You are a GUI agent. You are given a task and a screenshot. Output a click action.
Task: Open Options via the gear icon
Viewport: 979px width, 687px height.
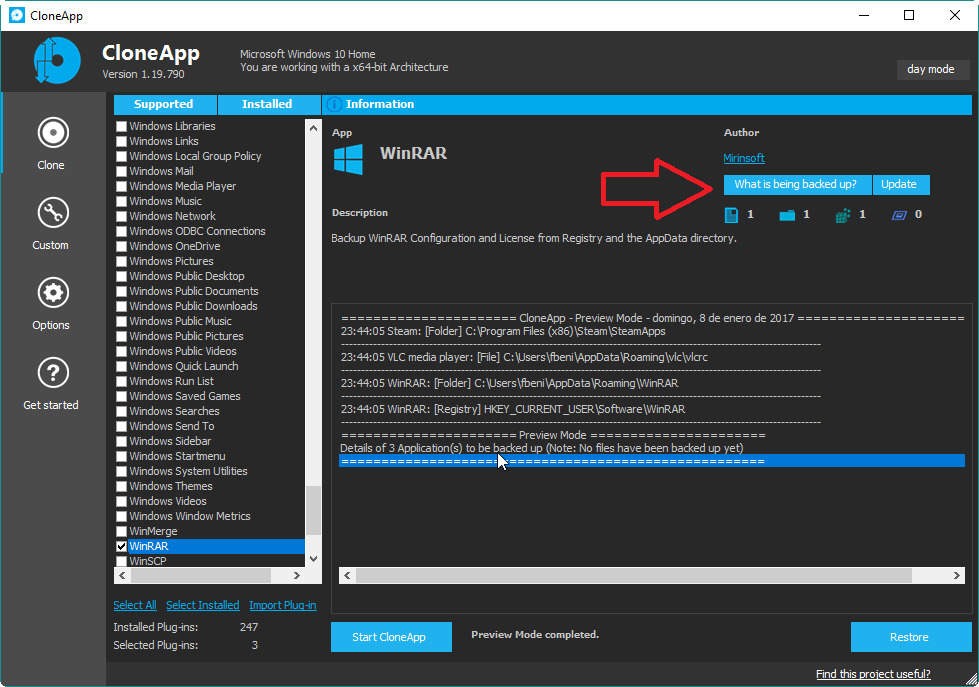click(x=50, y=293)
